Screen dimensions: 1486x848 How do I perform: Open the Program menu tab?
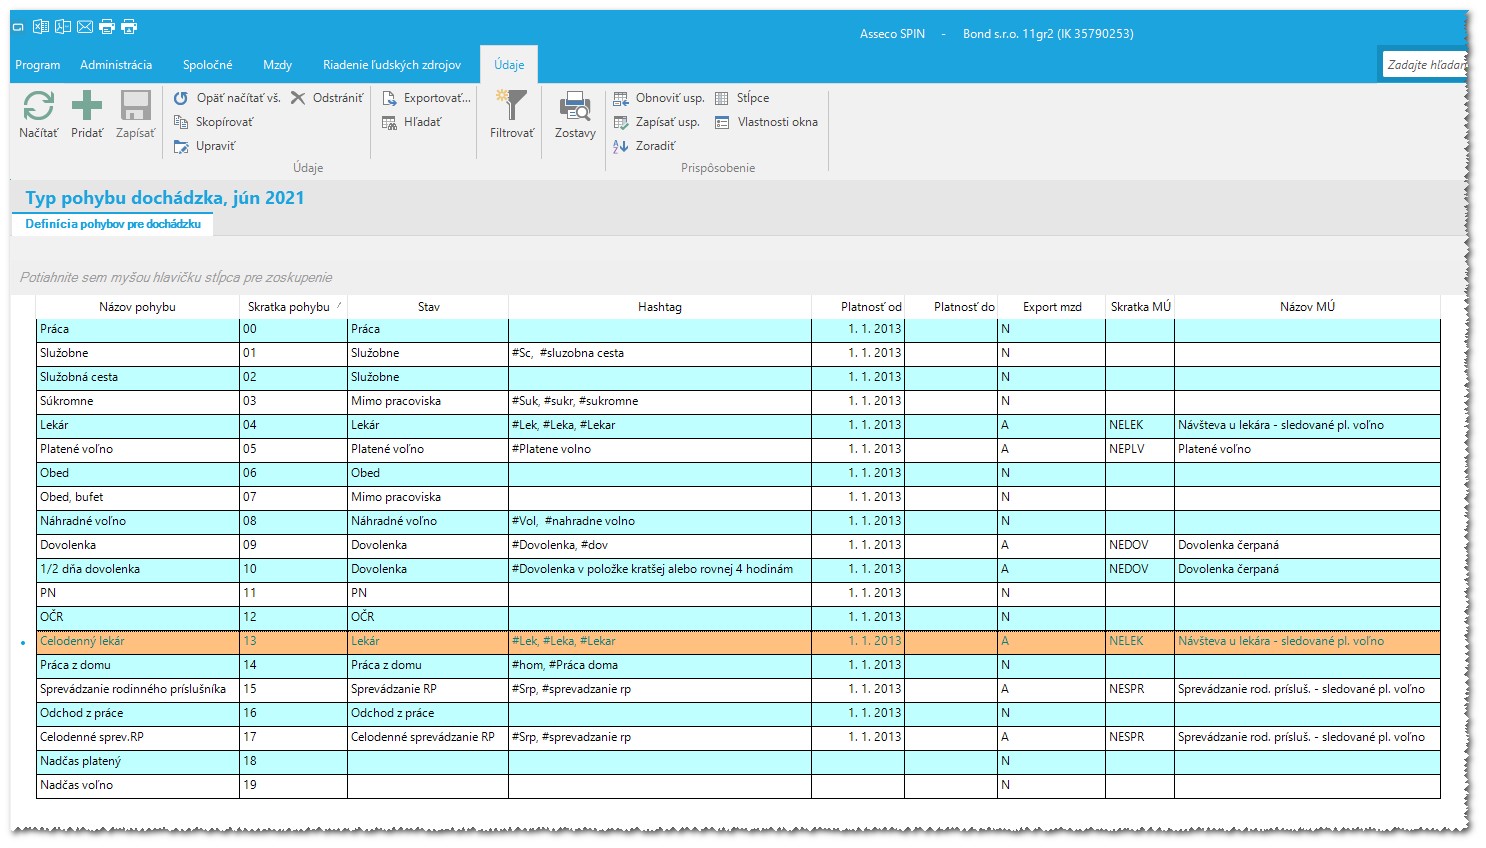click(38, 65)
